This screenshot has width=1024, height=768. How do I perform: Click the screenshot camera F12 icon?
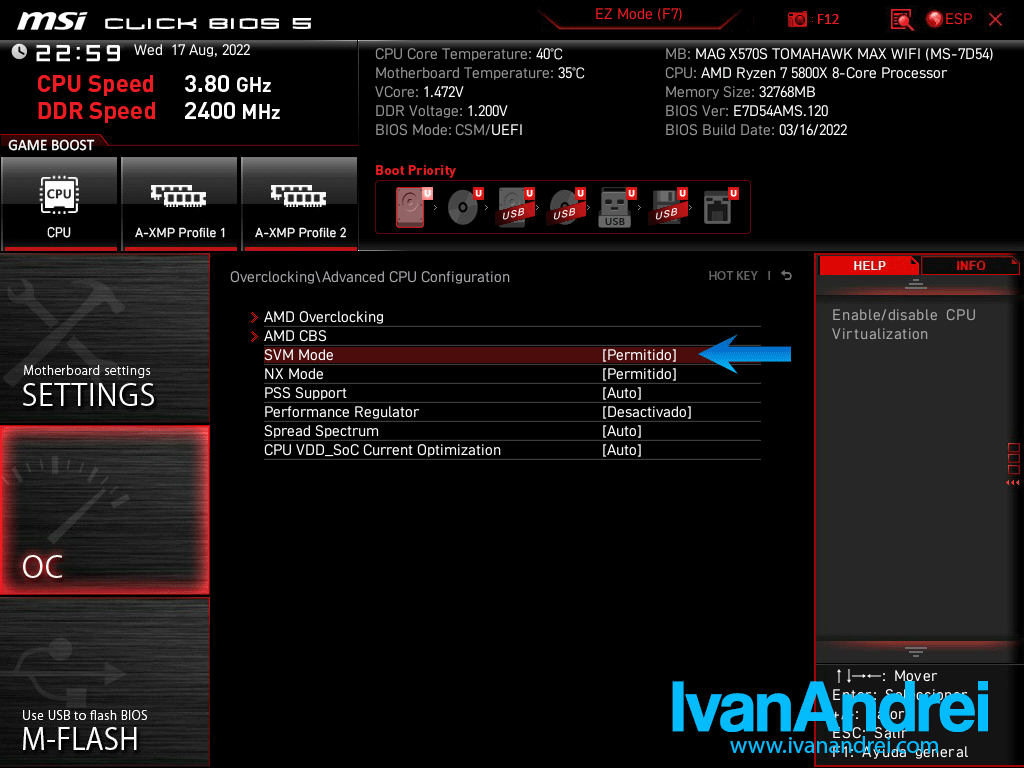tap(798, 19)
